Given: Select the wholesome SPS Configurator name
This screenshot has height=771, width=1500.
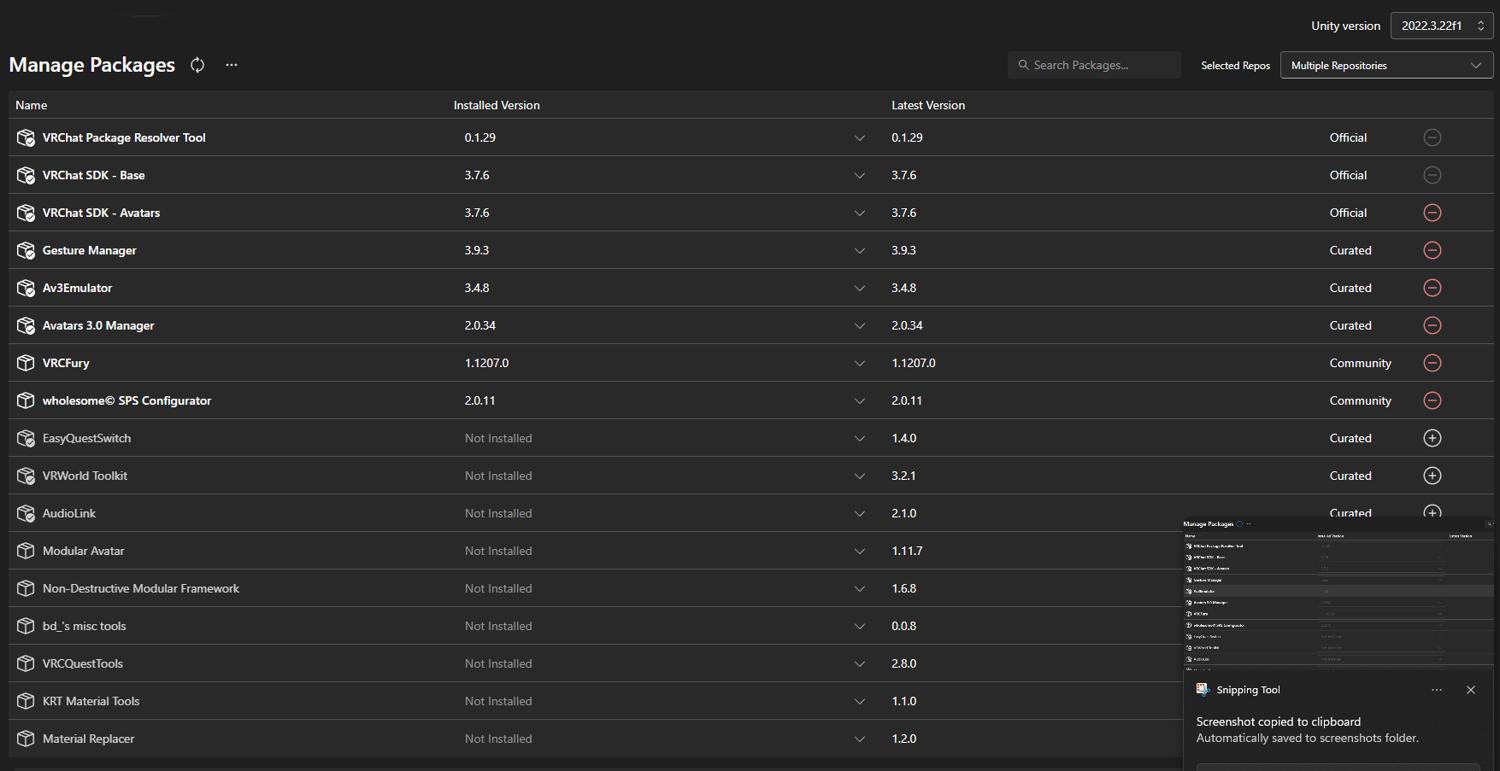Looking at the screenshot, I should [127, 401].
